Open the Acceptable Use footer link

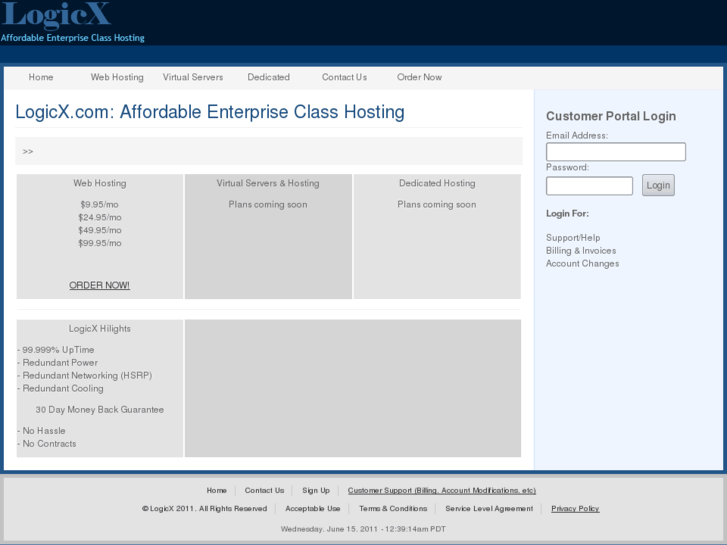[x=312, y=508]
